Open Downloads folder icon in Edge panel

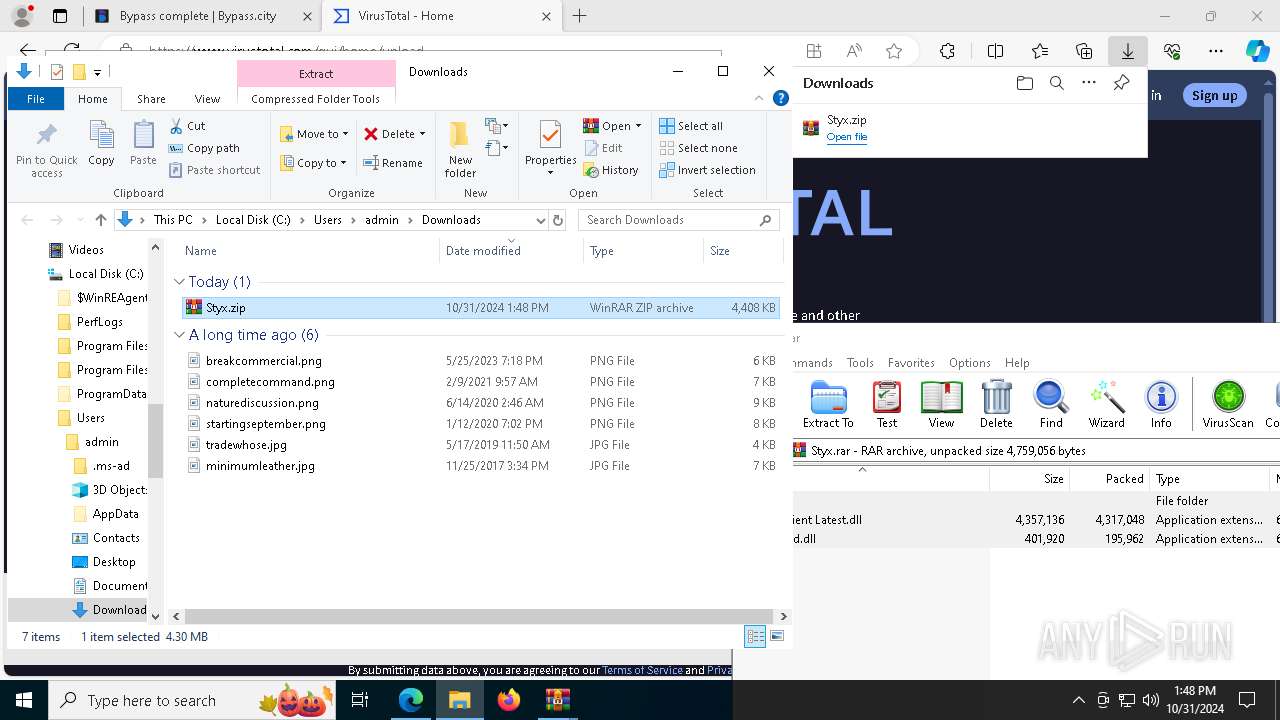(x=1024, y=83)
